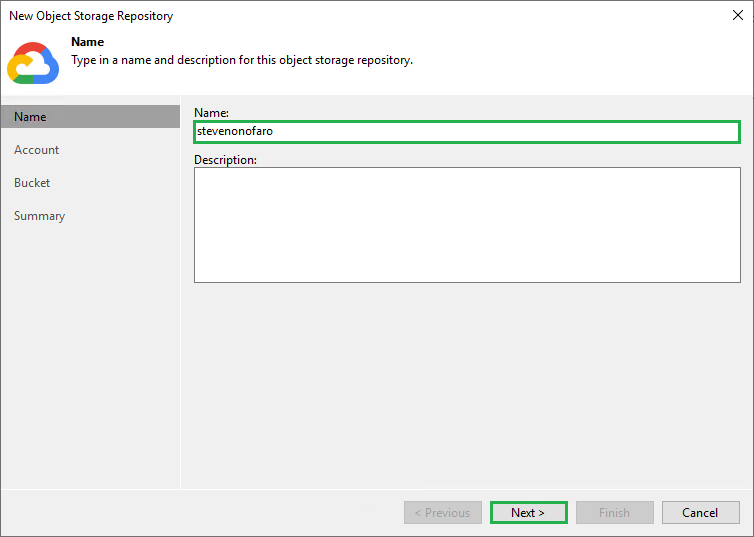Click the Finish button
The height and width of the screenshot is (537, 754).
[x=614, y=513]
